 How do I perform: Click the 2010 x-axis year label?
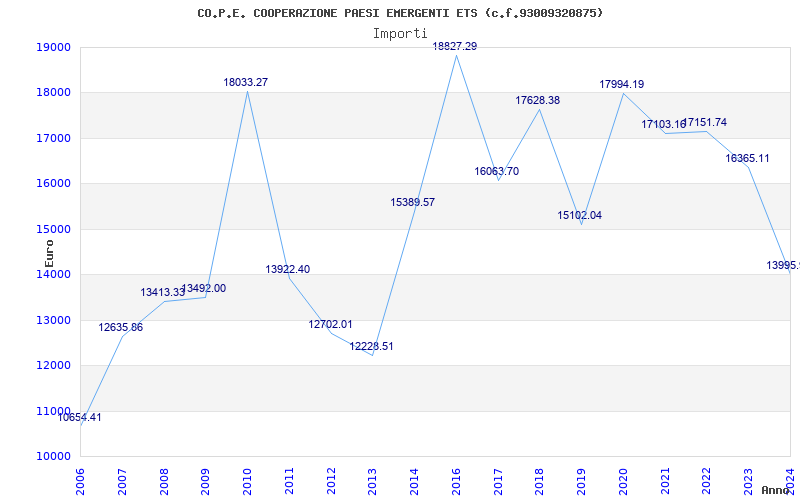click(247, 481)
